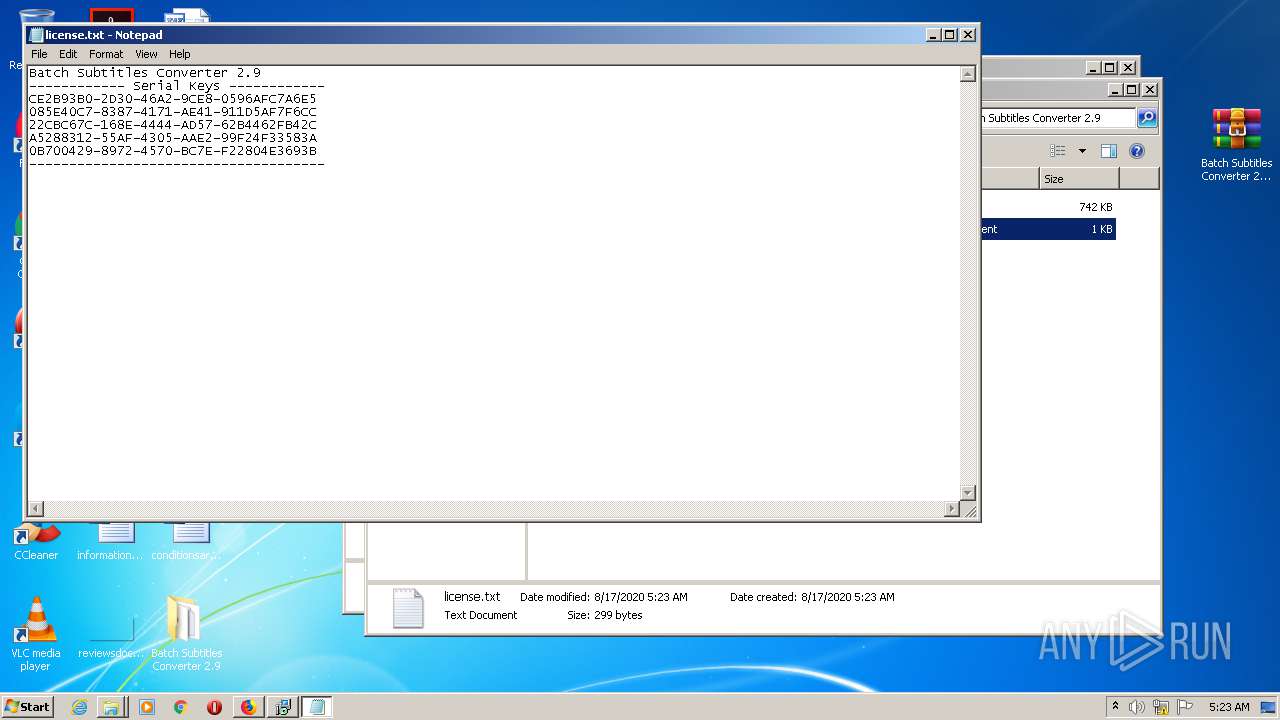Open the View menu in Notepad
The width and height of the screenshot is (1280, 720).
[x=146, y=54]
